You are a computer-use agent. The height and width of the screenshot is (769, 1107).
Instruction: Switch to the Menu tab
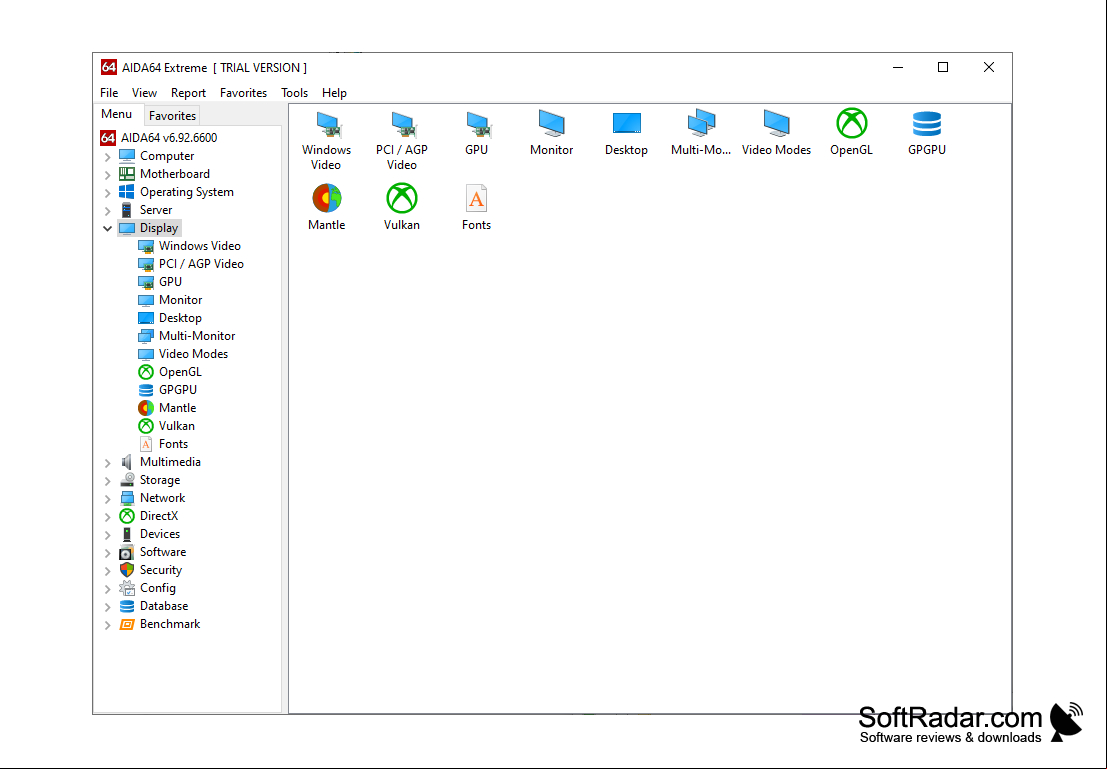116,114
